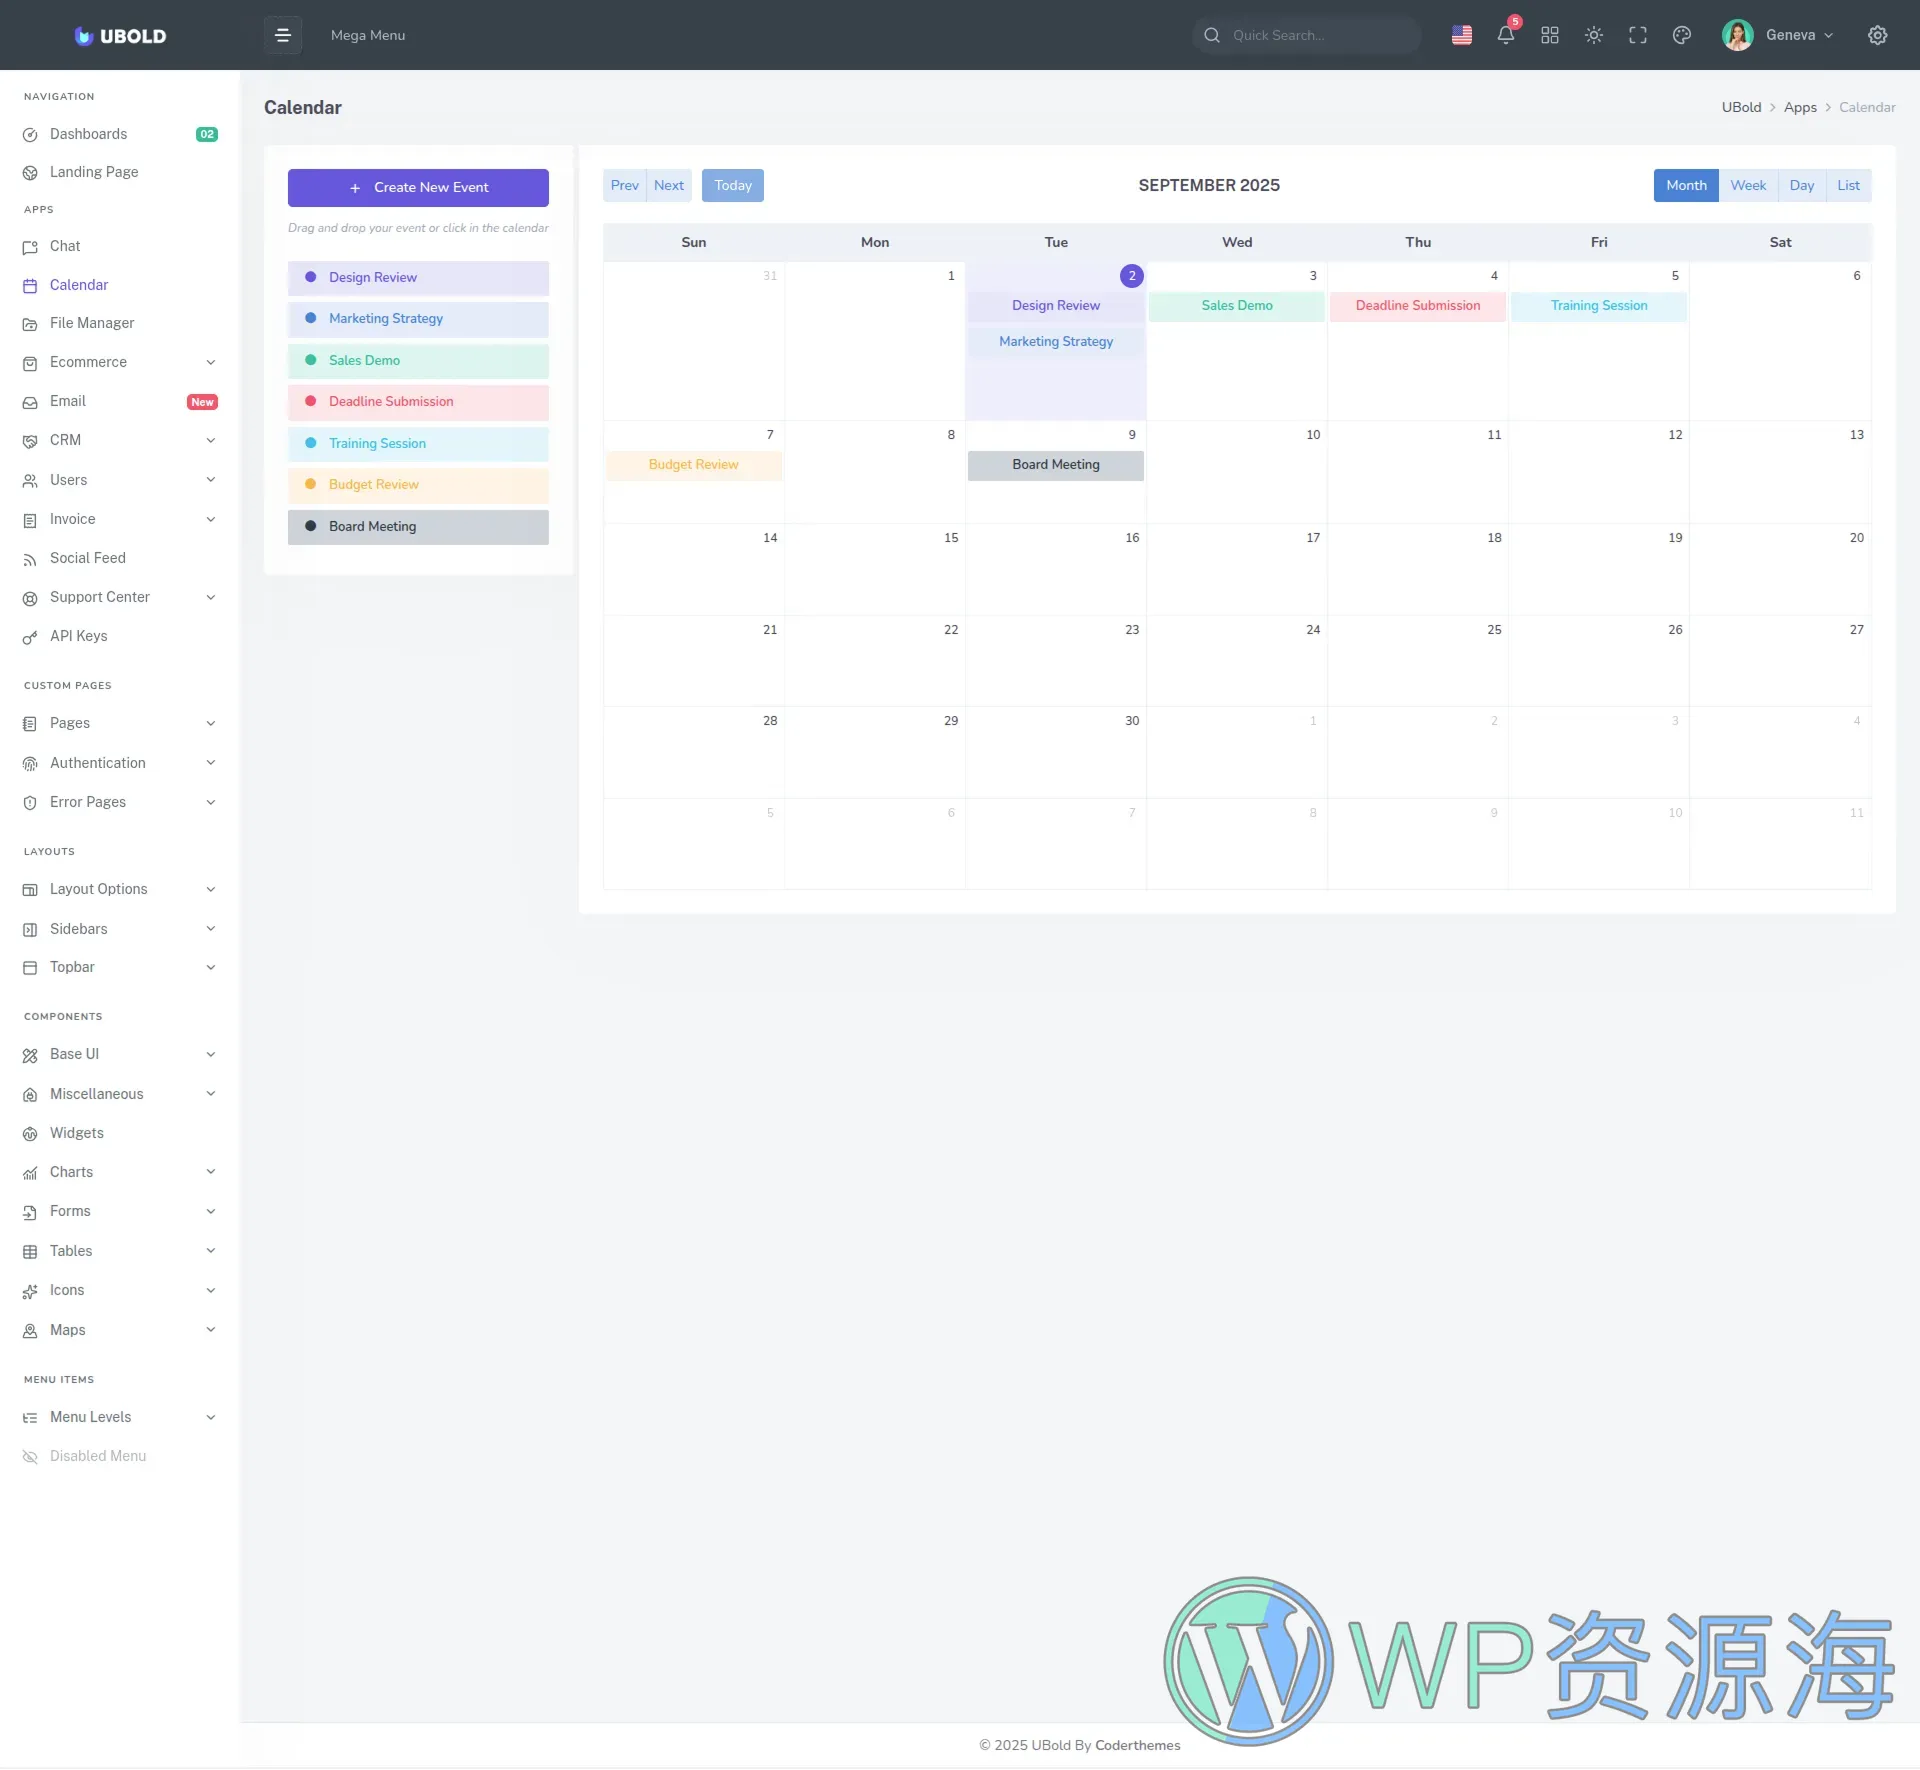The width and height of the screenshot is (1920, 1770).
Task: Open the theme palette customizer icon
Action: tap(1681, 35)
